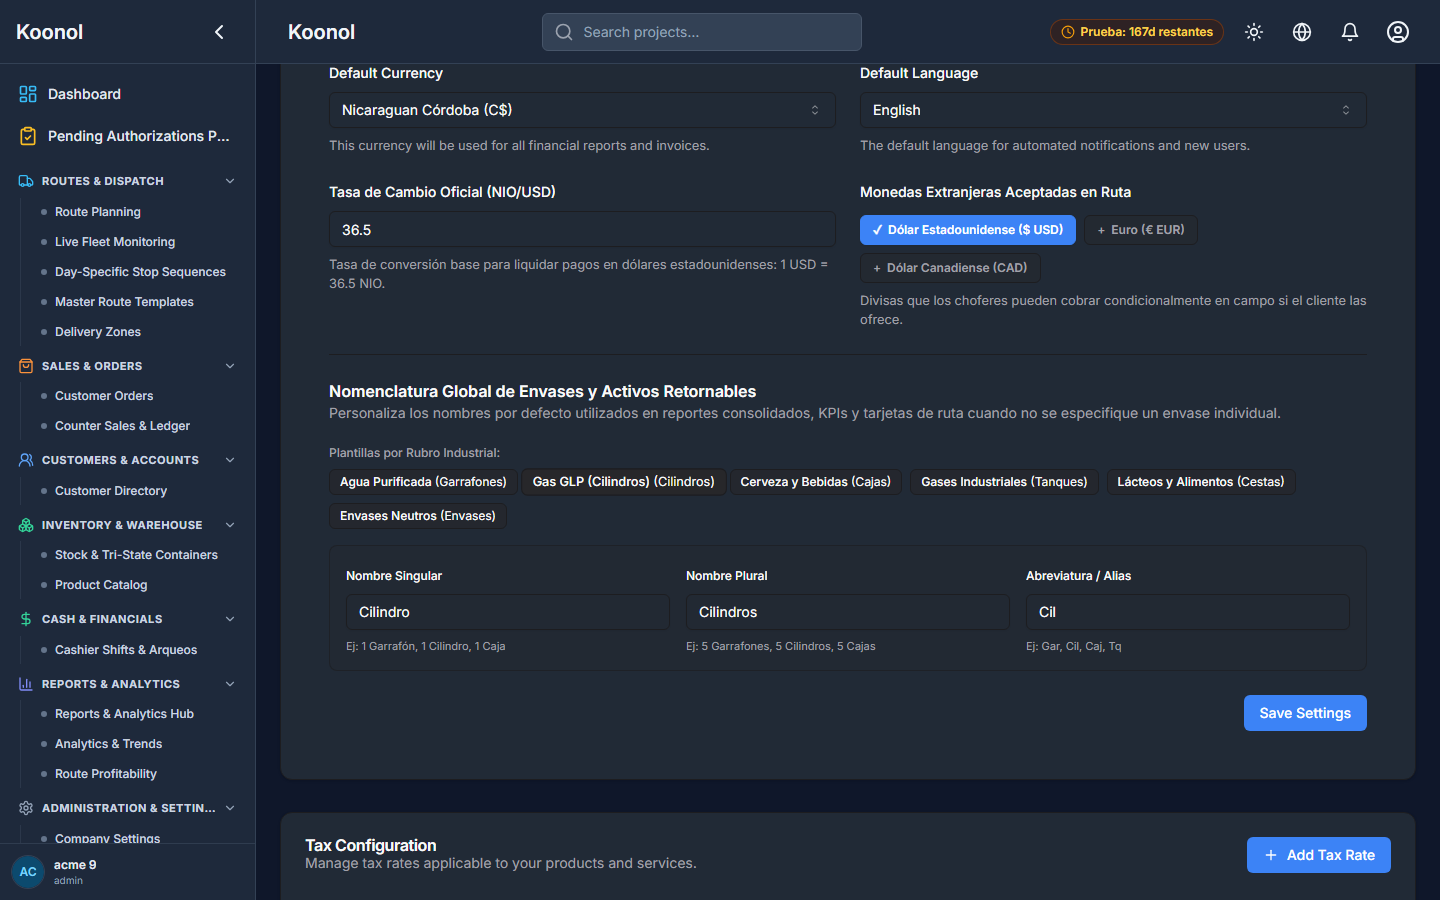
Task: Click the Add Tax Rate button
Action: [1319, 855]
